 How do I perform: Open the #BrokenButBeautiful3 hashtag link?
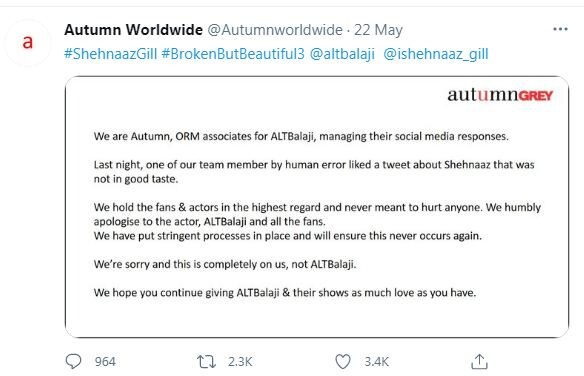click(233, 54)
